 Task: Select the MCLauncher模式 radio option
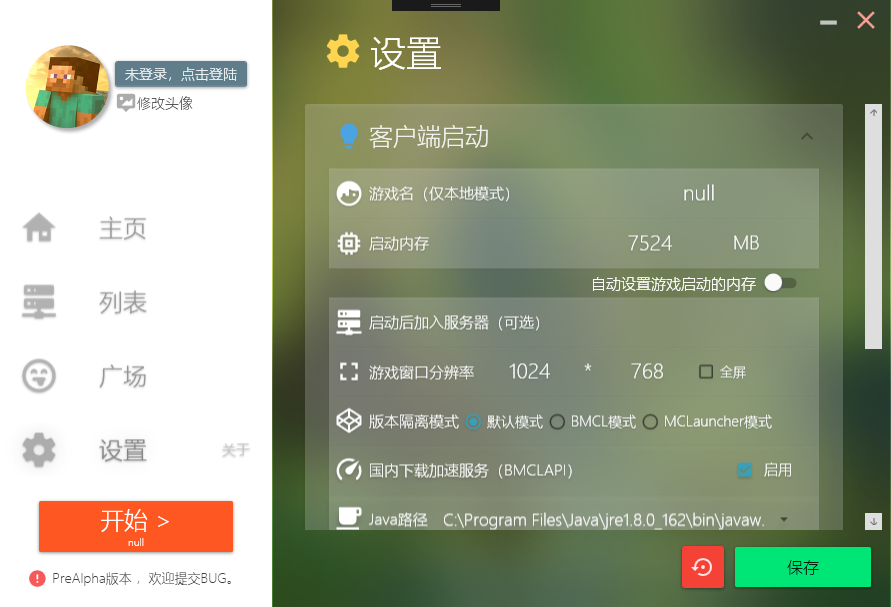pyautogui.click(x=650, y=422)
